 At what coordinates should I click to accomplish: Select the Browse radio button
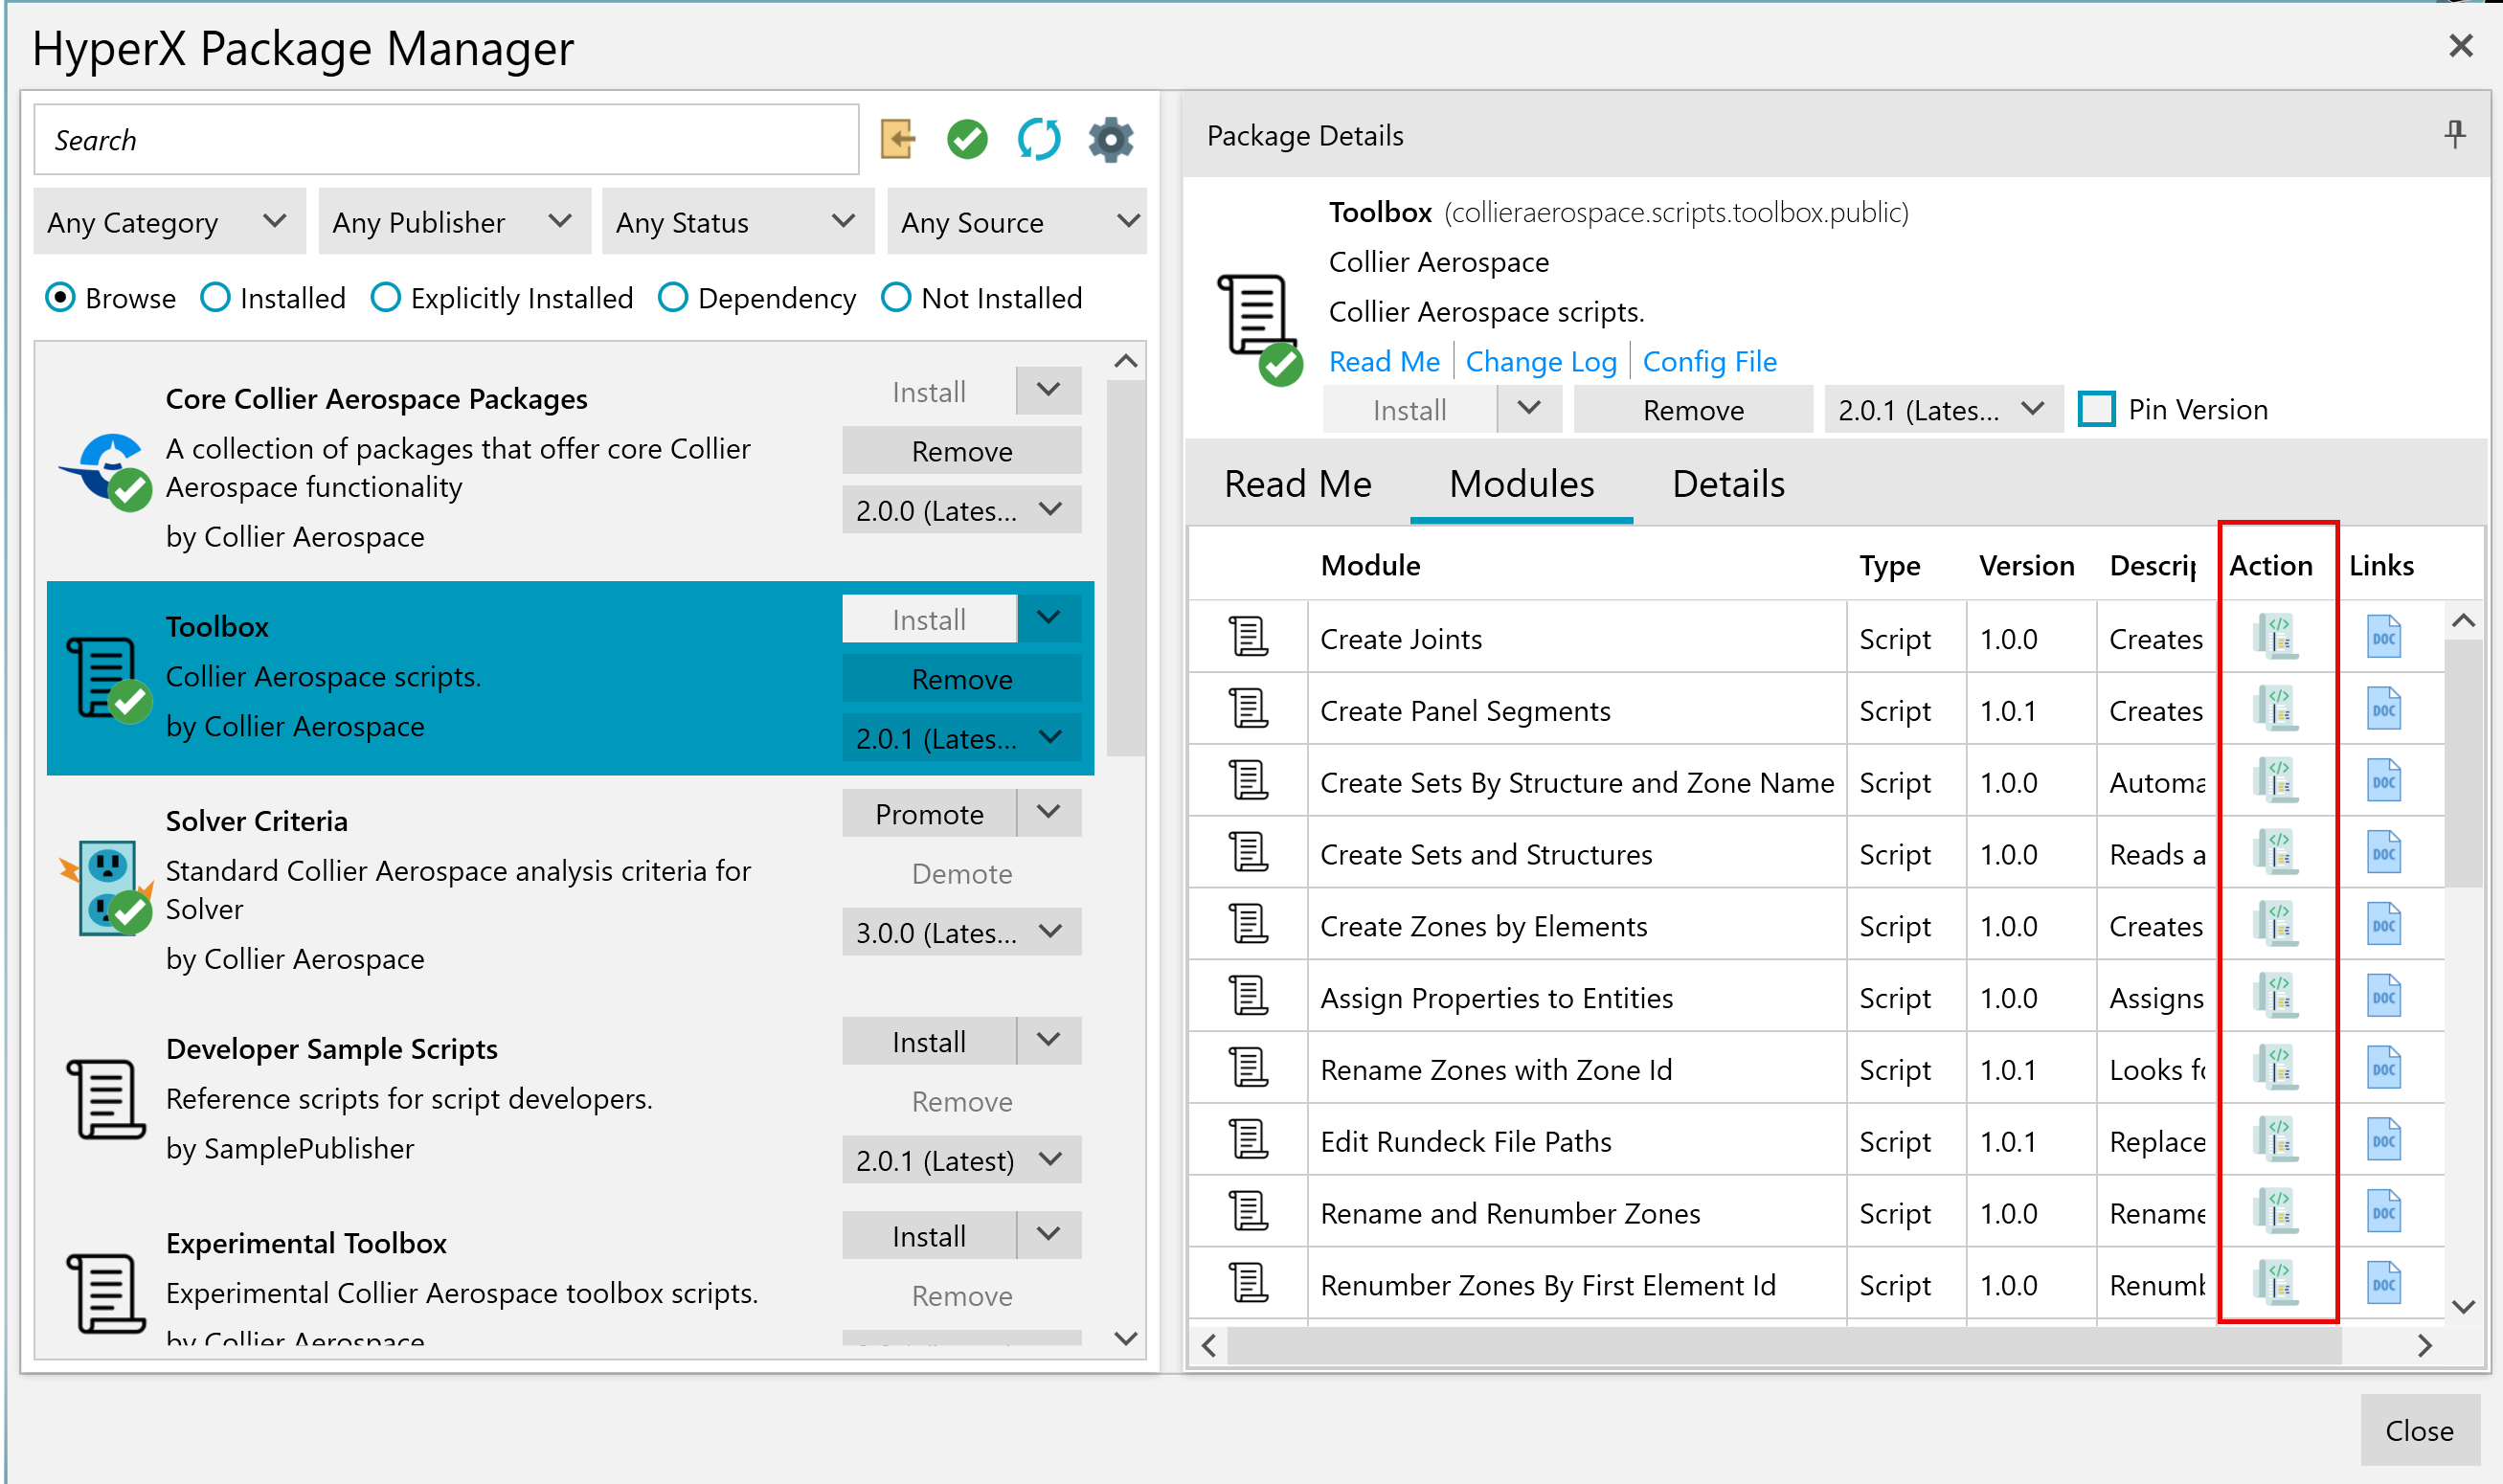(x=60, y=298)
